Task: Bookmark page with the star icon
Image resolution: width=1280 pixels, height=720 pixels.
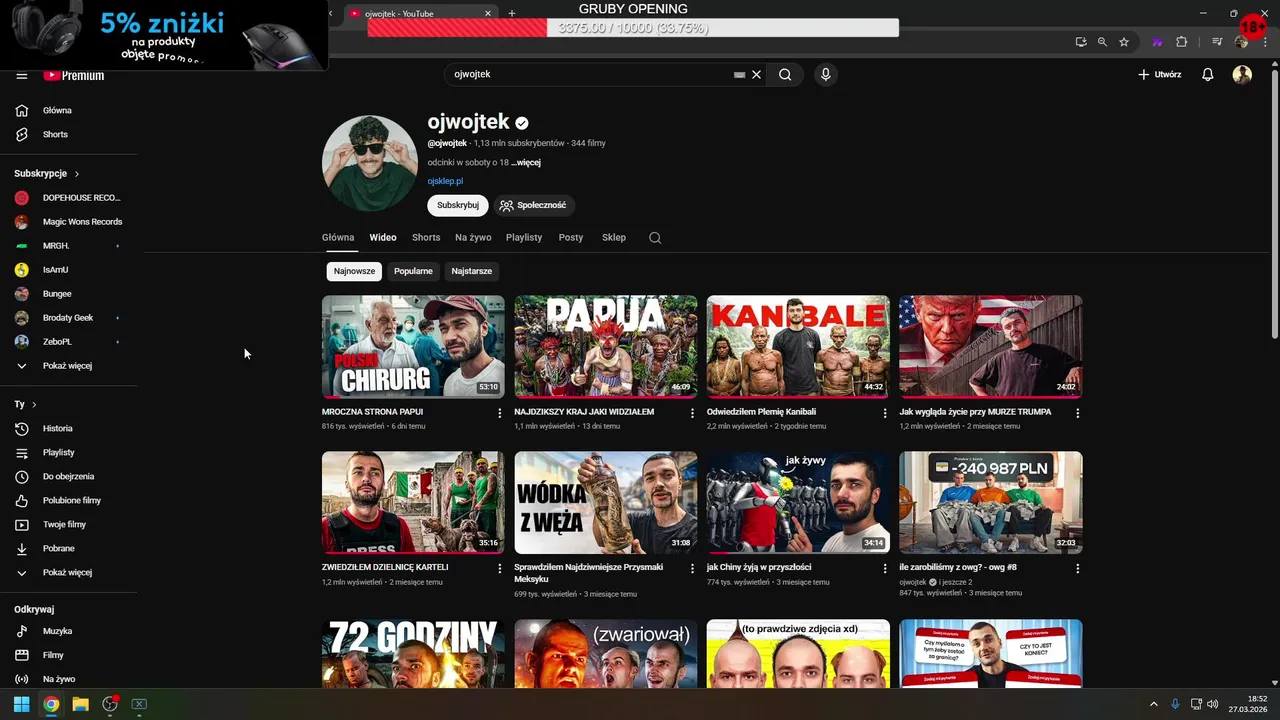Action: (x=1124, y=42)
